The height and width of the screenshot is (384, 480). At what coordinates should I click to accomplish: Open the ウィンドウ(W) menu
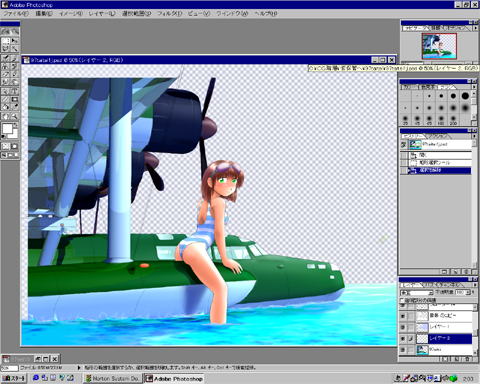pos(232,14)
